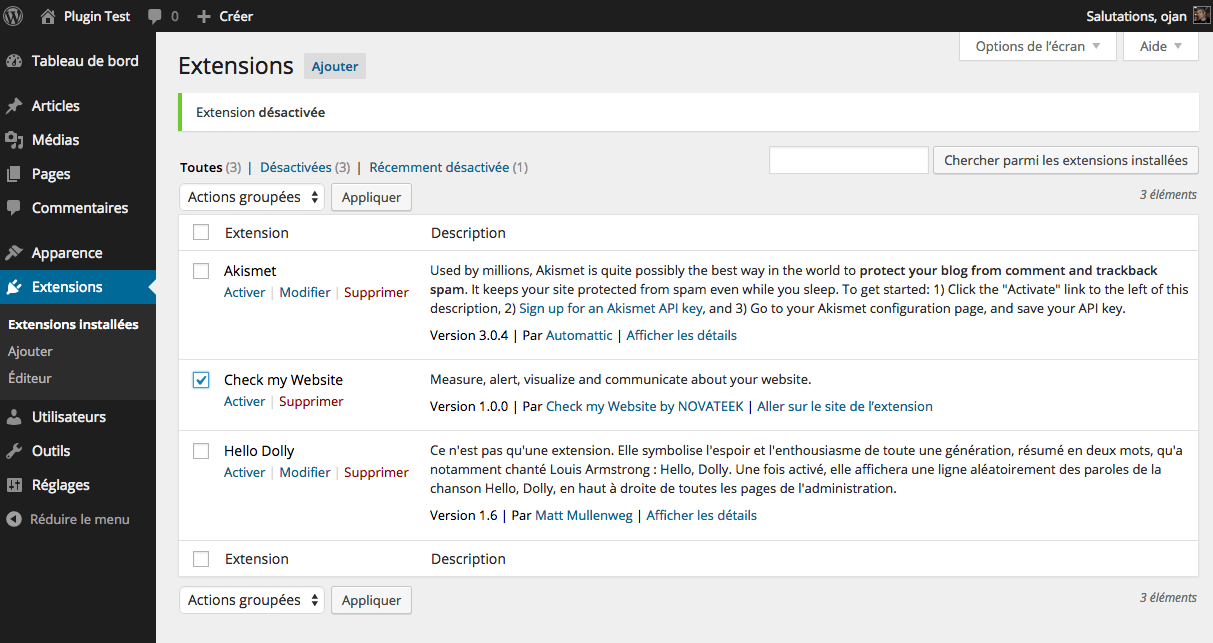Open the WordPress logo menu in the admin bar

point(13,15)
